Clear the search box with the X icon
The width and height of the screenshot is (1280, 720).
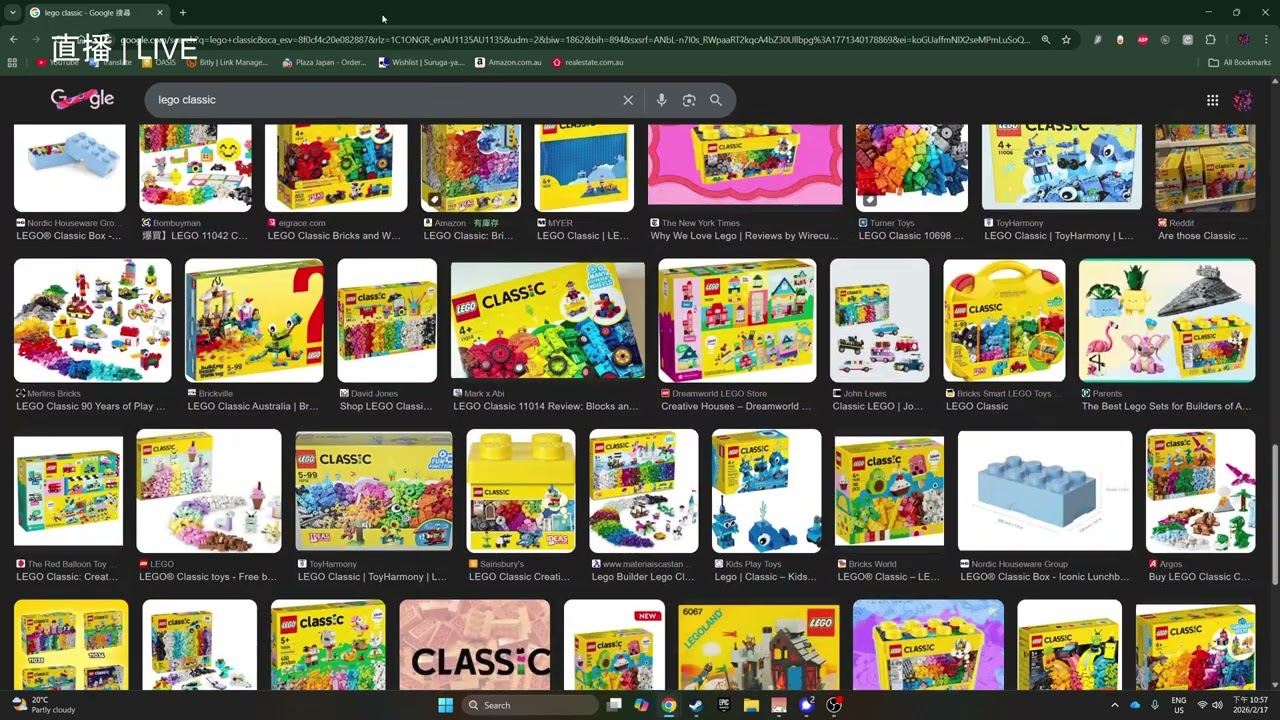pyautogui.click(x=628, y=100)
